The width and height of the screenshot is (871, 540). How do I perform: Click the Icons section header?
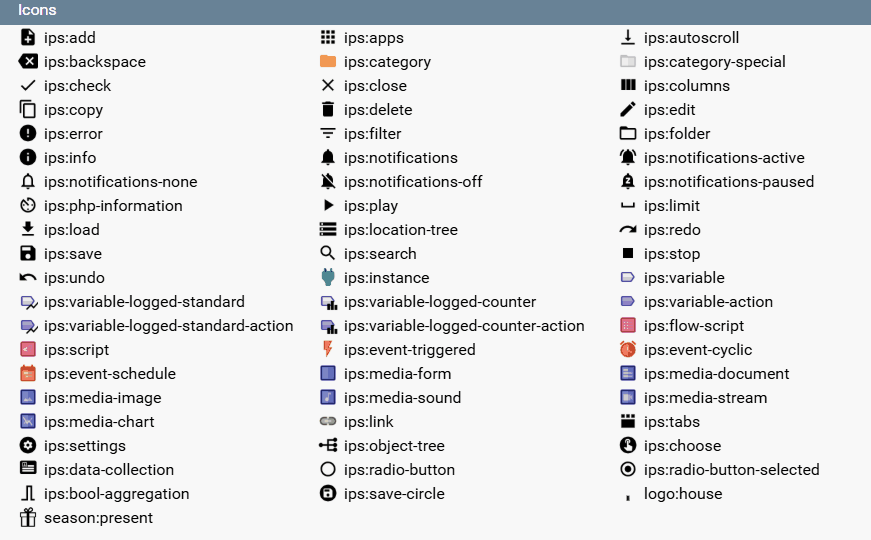pos(38,10)
